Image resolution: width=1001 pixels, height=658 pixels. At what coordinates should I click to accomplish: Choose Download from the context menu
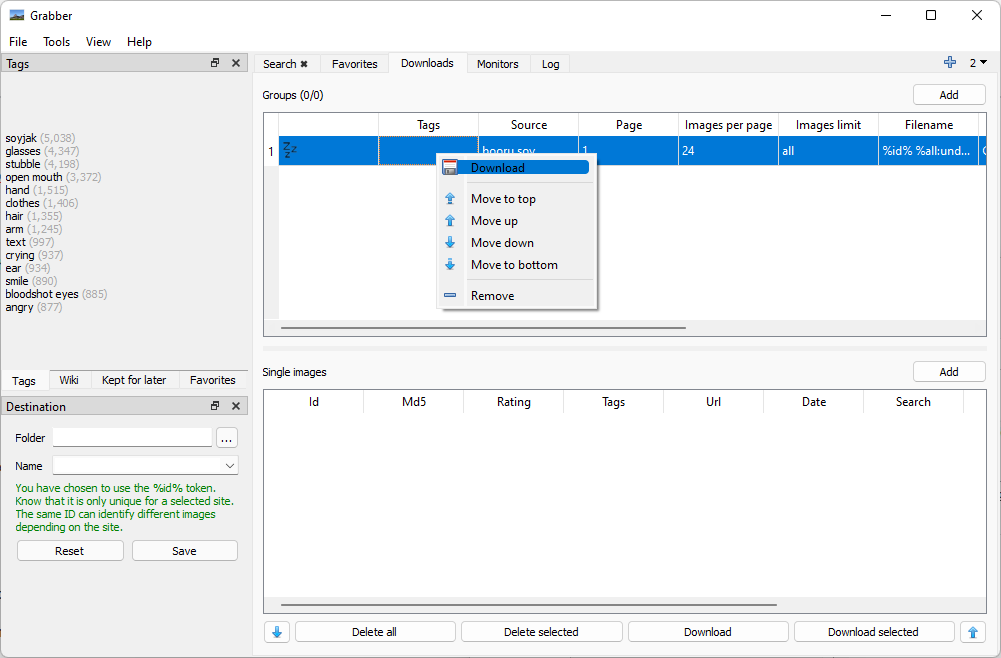(x=497, y=168)
